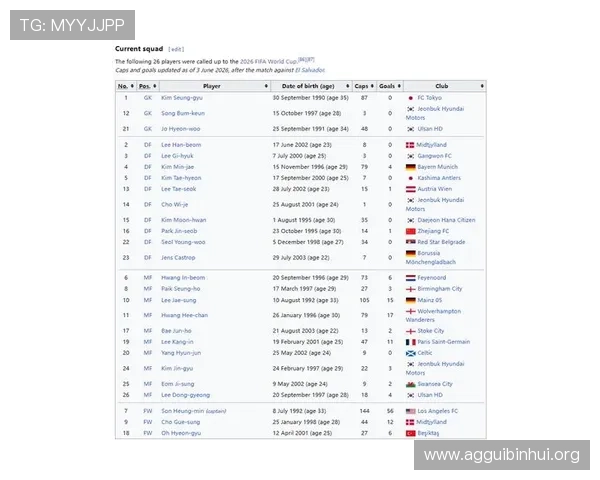Screen dimensions: 600x480
Task: Click the China flag beside Zhejiang FC
Action: tap(411, 231)
